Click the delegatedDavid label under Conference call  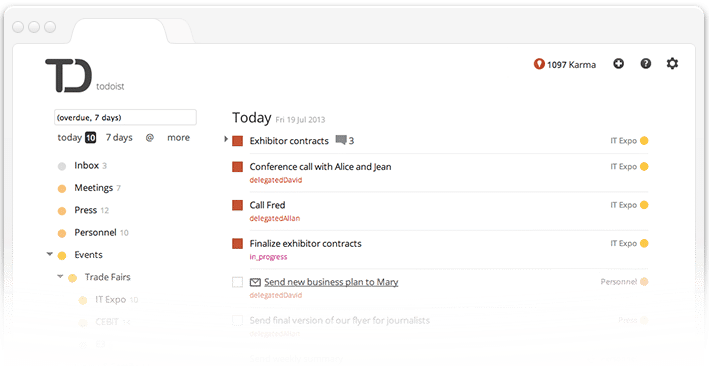click(x=276, y=180)
